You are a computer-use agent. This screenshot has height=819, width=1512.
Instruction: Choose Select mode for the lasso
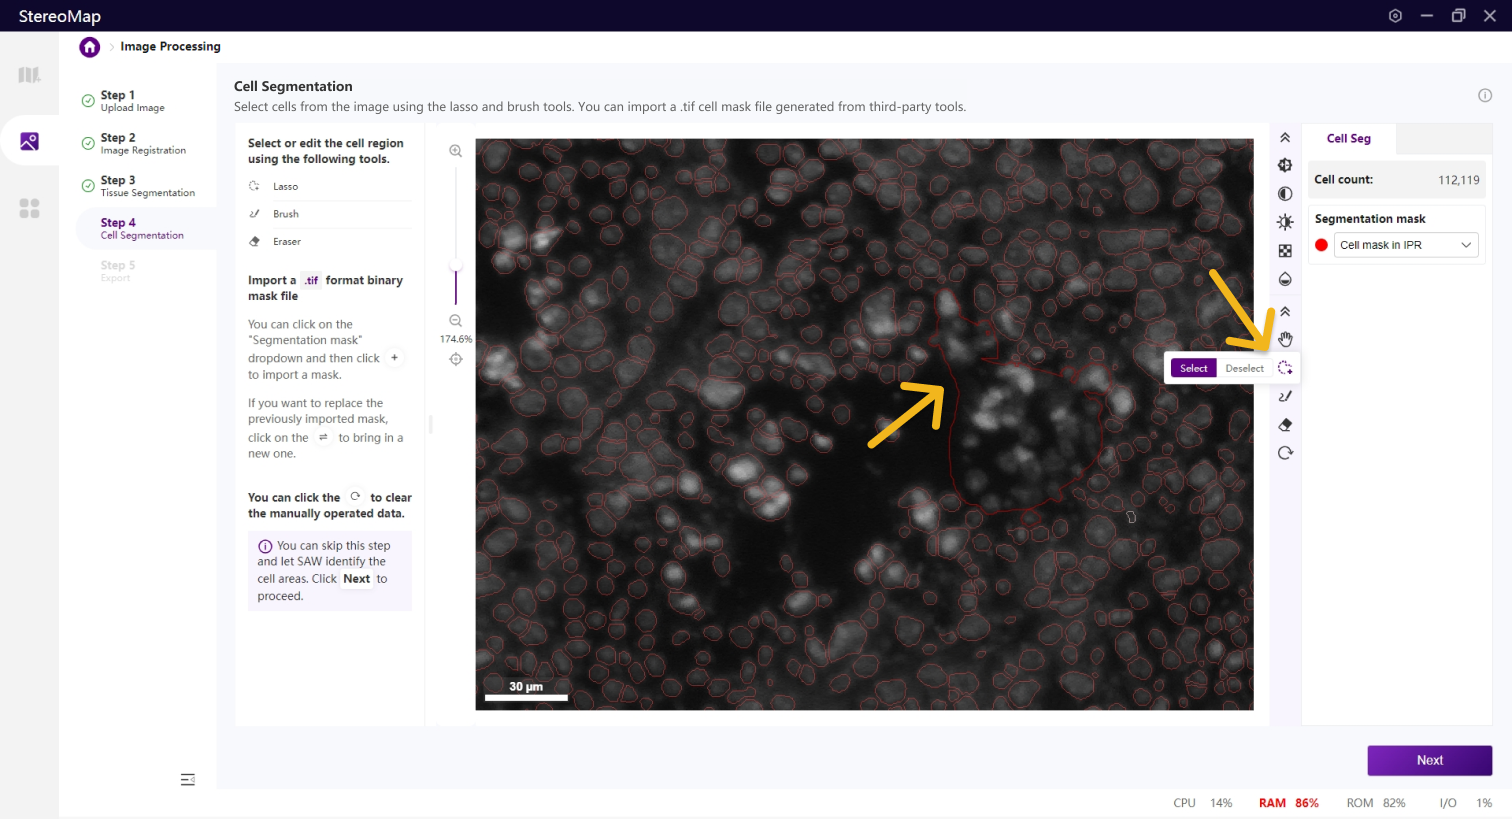pyautogui.click(x=1194, y=368)
